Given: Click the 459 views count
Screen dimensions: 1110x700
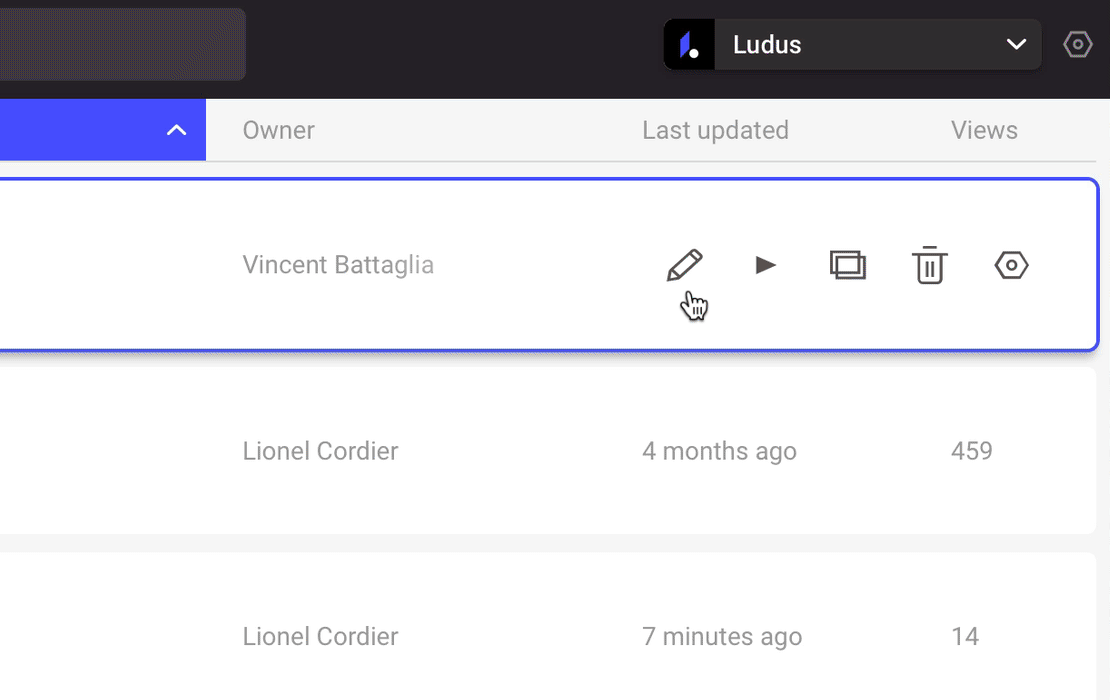Looking at the screenshot, I should pyautogui.click(x=971, y=451).
